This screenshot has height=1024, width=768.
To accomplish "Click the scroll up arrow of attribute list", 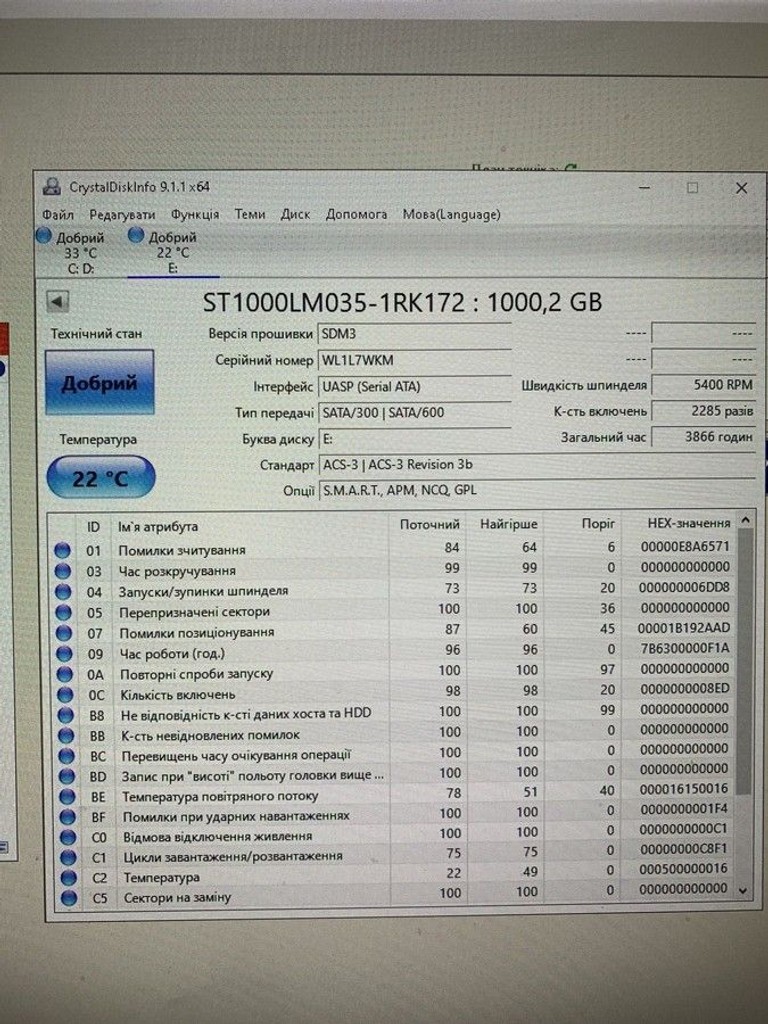I will point(745,520).
